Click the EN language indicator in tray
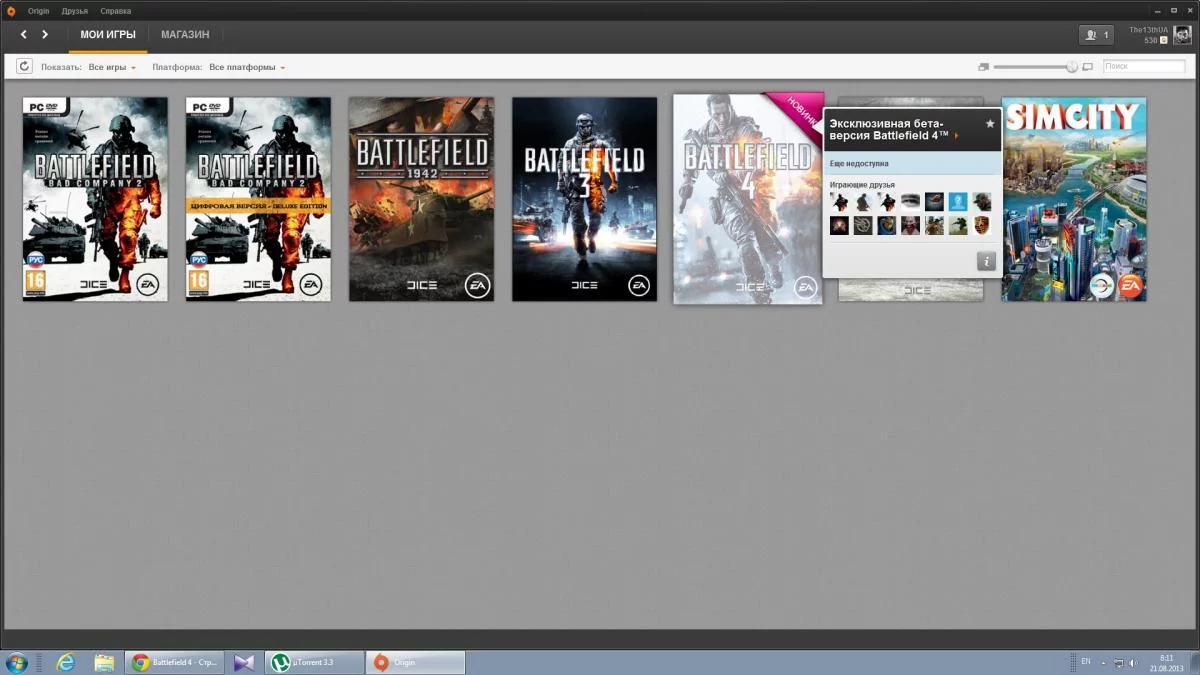1200x675 pixels. pos(1086,661)
